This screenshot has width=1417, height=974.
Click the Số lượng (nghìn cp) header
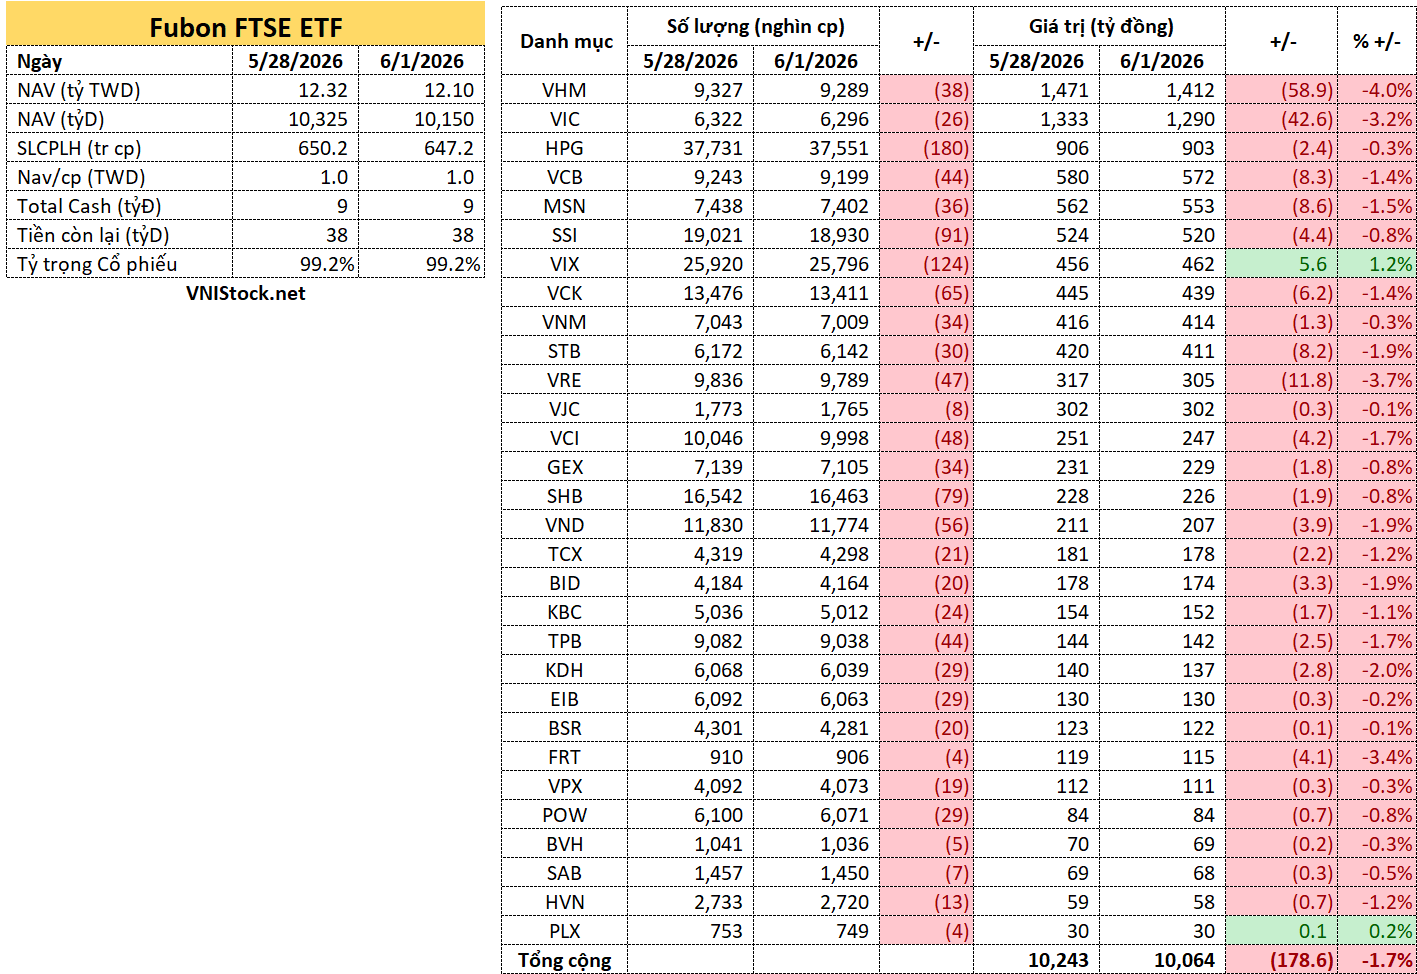754,26
